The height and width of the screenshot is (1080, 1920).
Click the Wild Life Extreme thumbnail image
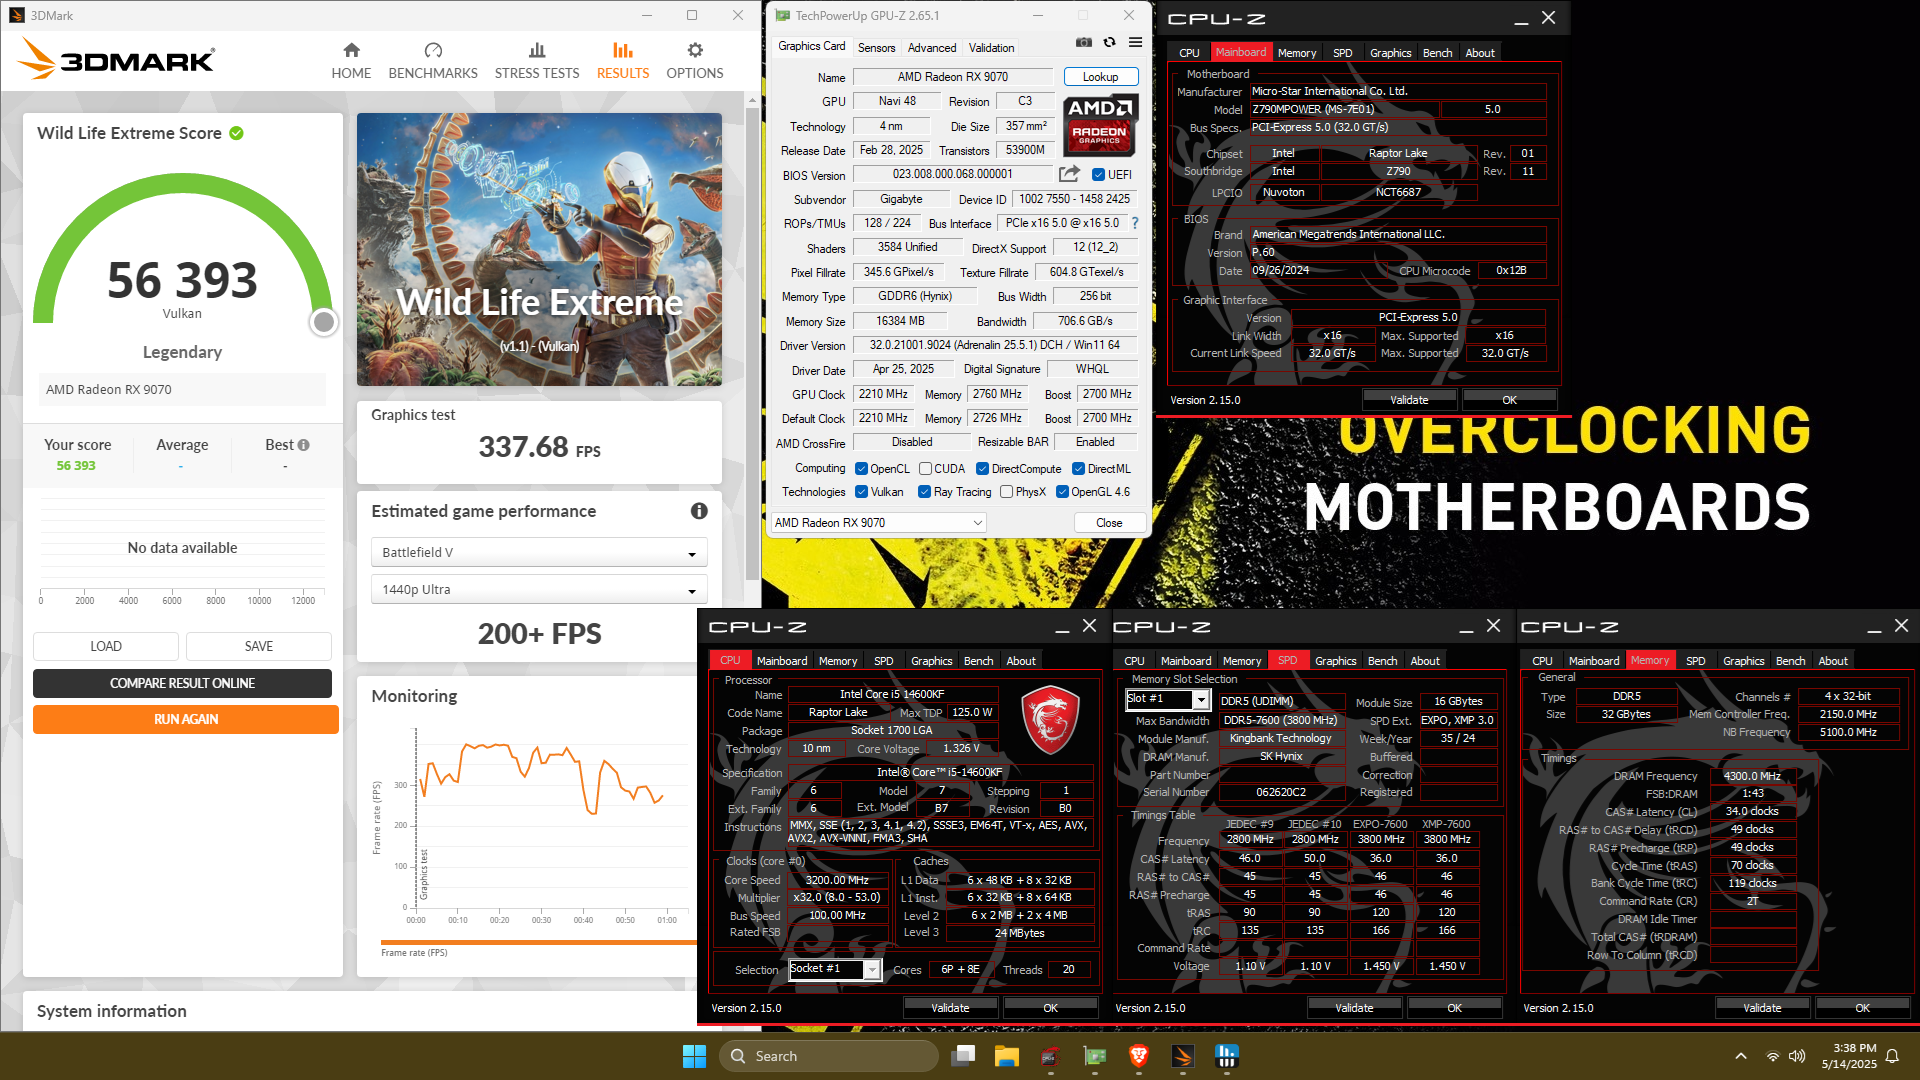pyautogui.click(x=539, y=249)
